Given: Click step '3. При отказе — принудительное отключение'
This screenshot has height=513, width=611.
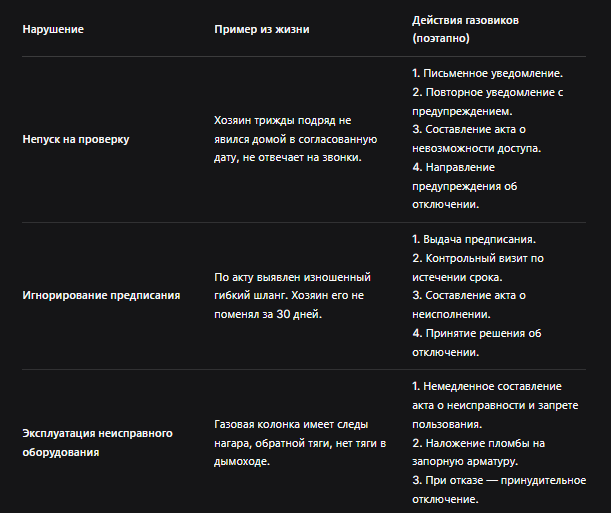Looking at the screenshot, I should [x=499, y=490].
